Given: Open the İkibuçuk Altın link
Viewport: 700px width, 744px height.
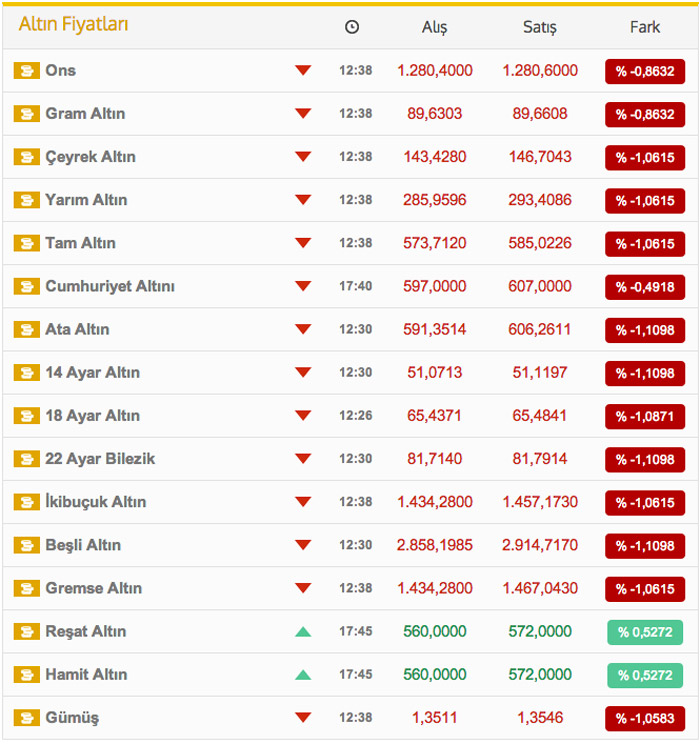Looking at the screenshot, I should [x=96, y=502].
